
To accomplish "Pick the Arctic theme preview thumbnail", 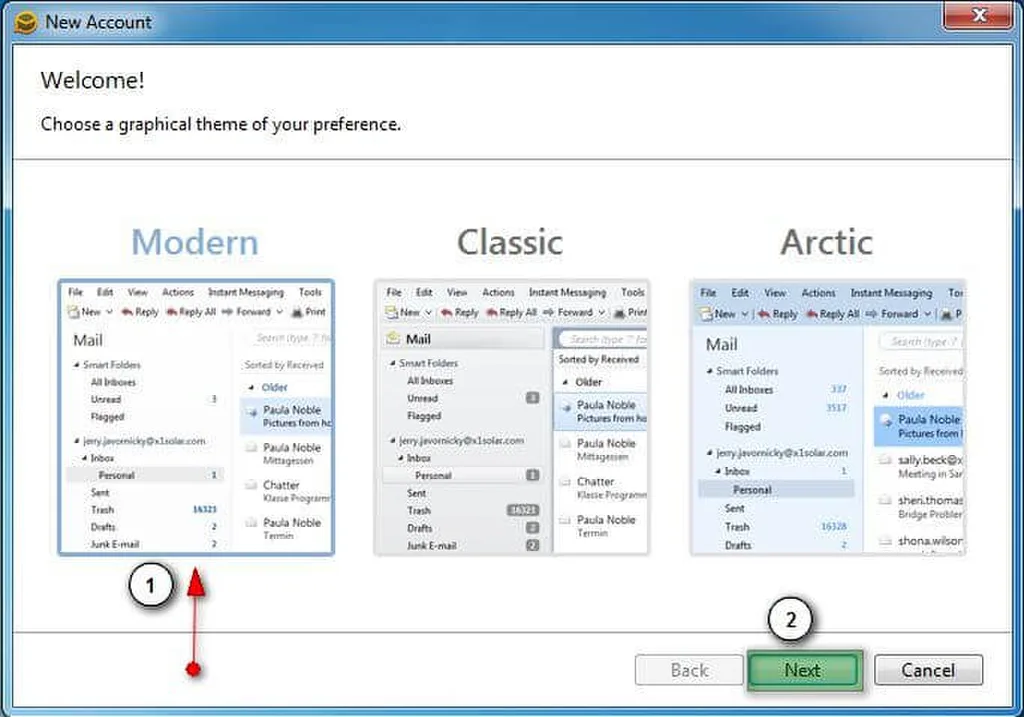I will click(827, 417).
